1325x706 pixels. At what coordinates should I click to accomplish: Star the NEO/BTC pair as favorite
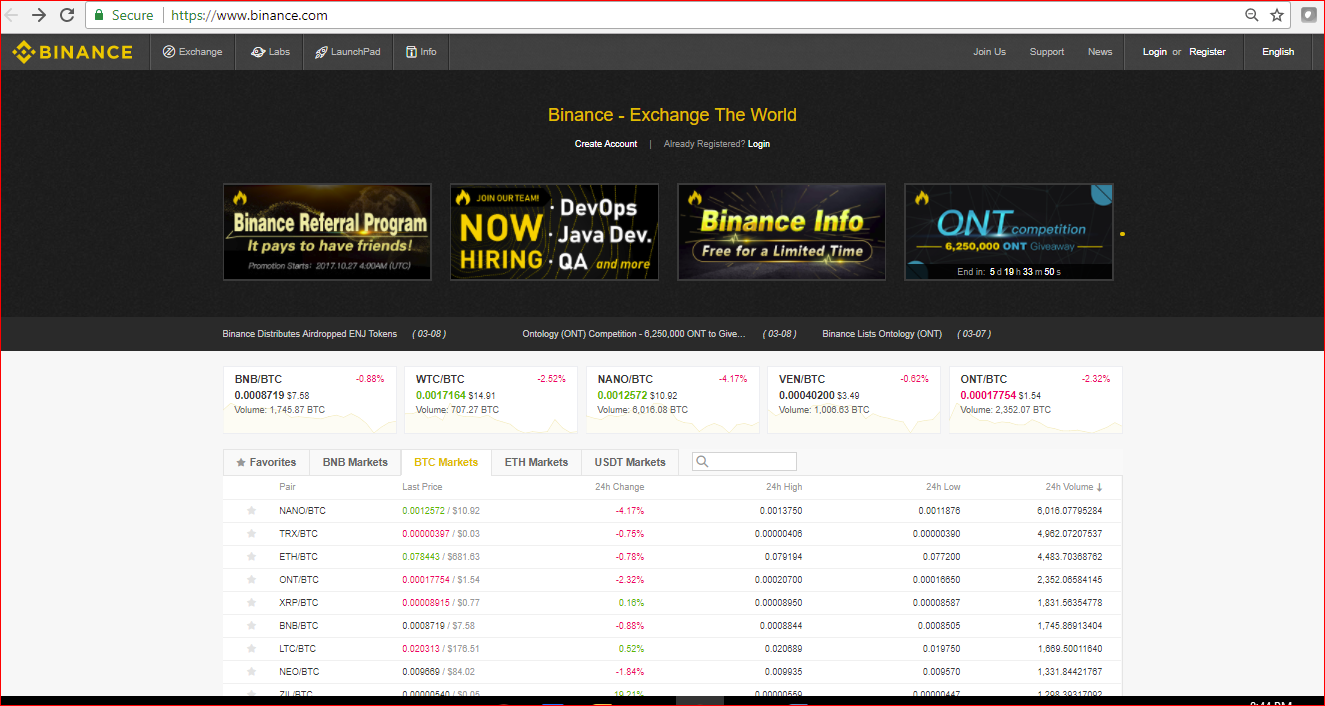click(x=252, y=672)
